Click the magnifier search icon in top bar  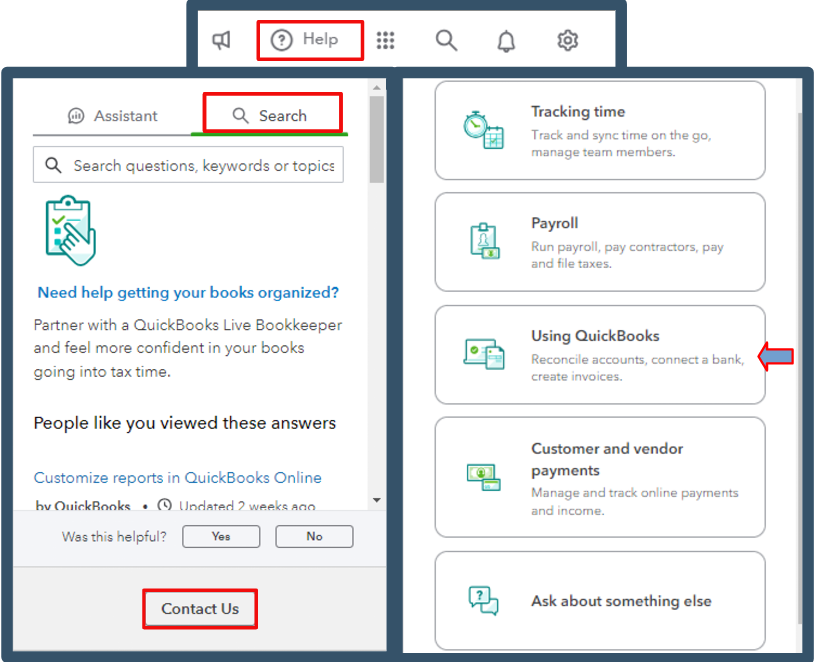pos(446,40)
